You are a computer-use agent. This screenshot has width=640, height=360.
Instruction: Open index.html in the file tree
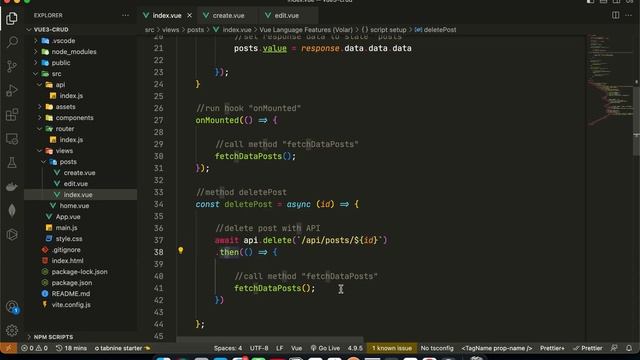click(81, 261)
